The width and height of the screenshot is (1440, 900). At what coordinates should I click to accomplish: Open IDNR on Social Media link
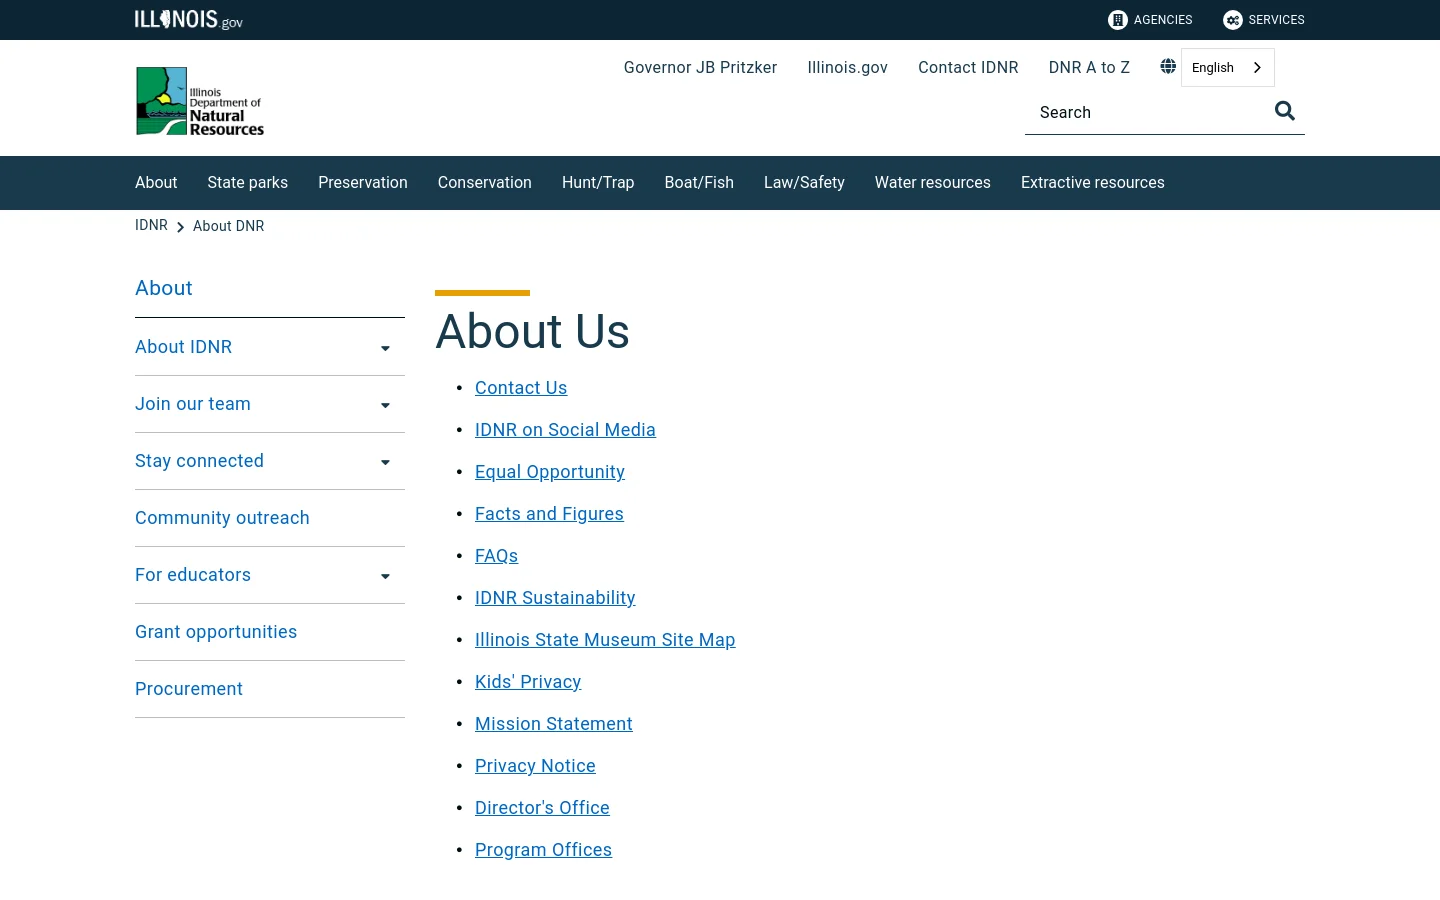(x=565, y=430)
